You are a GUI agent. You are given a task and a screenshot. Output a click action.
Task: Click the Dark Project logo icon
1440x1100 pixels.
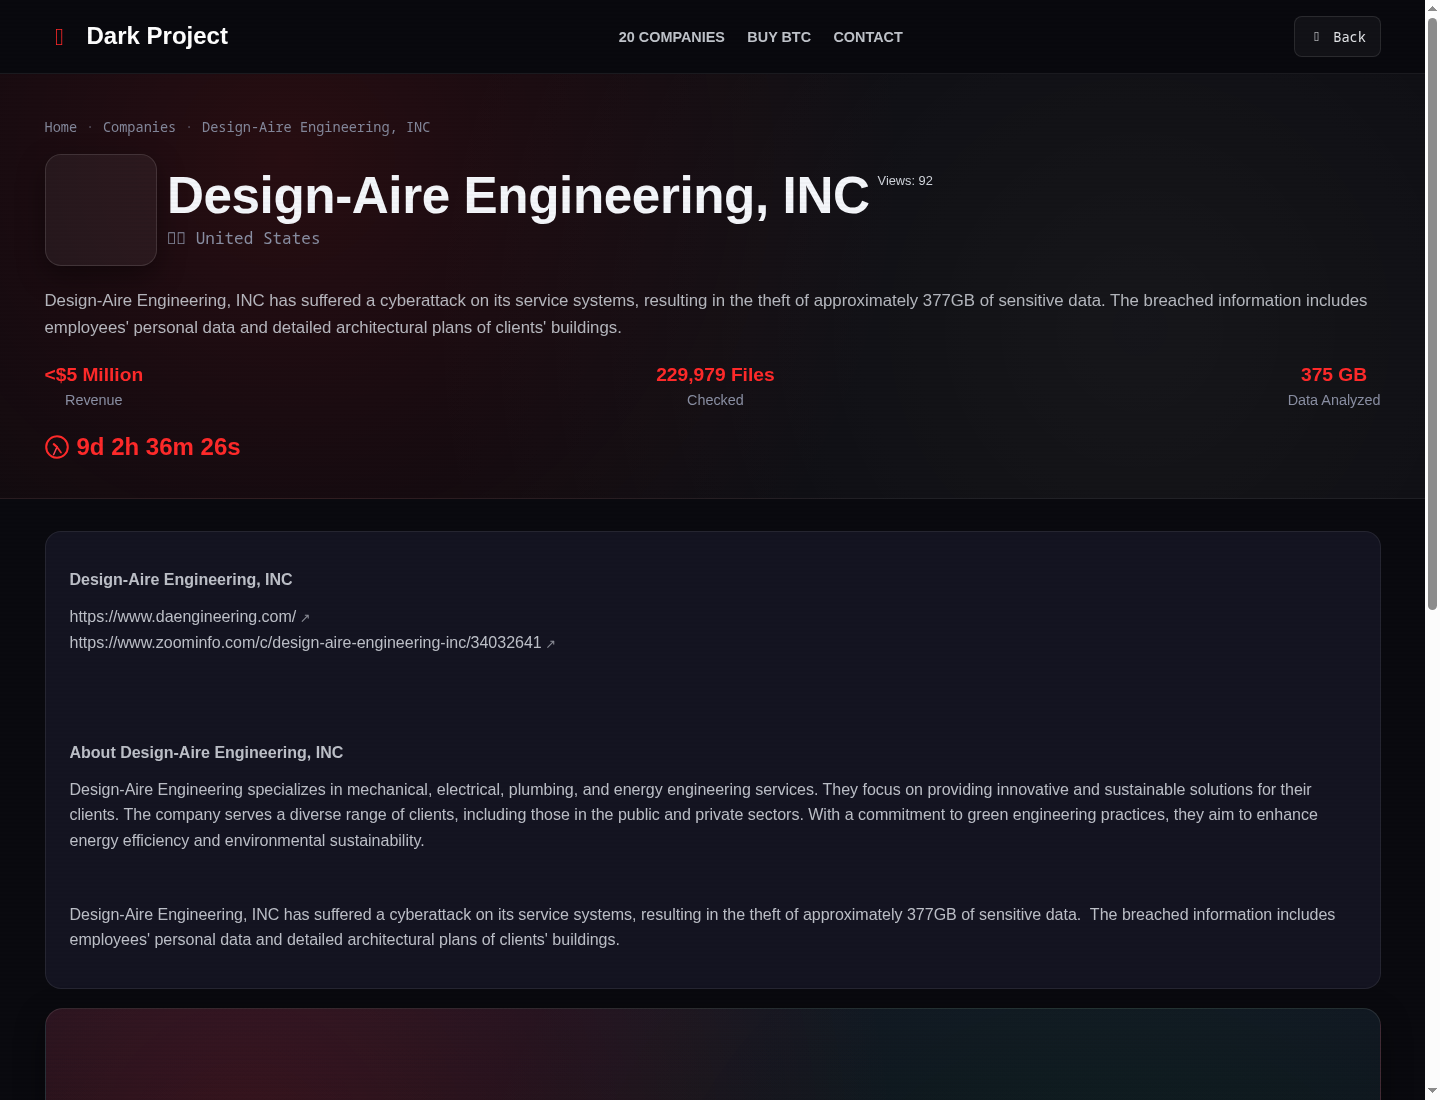[59, 37]
